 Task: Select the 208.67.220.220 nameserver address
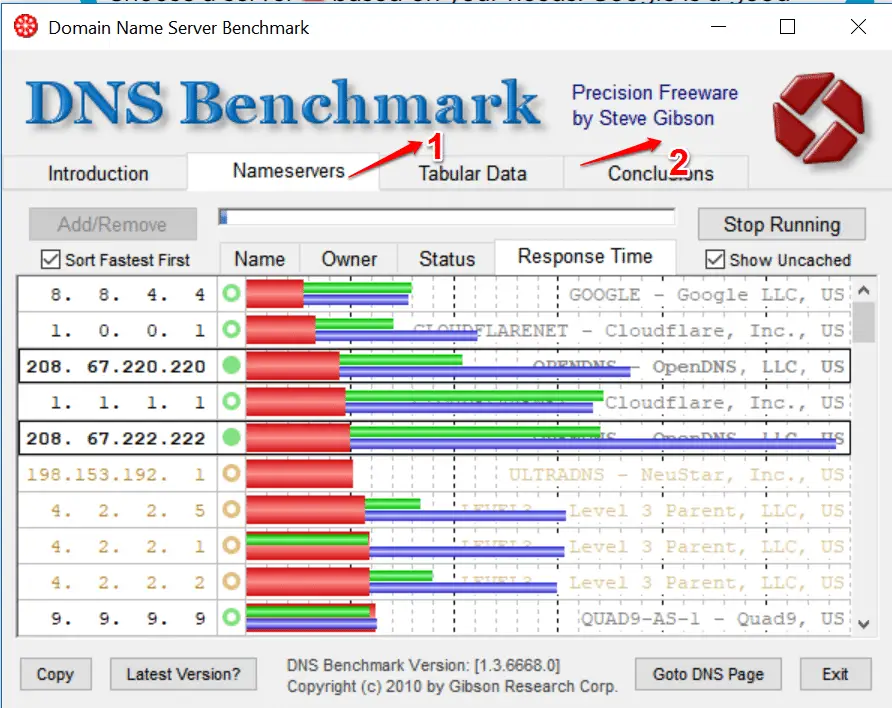click(116, 366)
